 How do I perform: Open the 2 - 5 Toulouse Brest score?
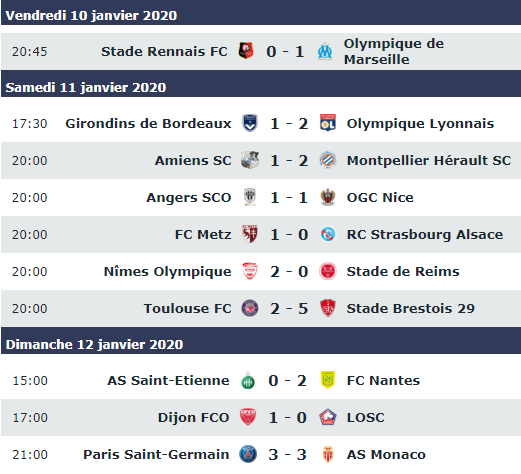pos(289,308)
